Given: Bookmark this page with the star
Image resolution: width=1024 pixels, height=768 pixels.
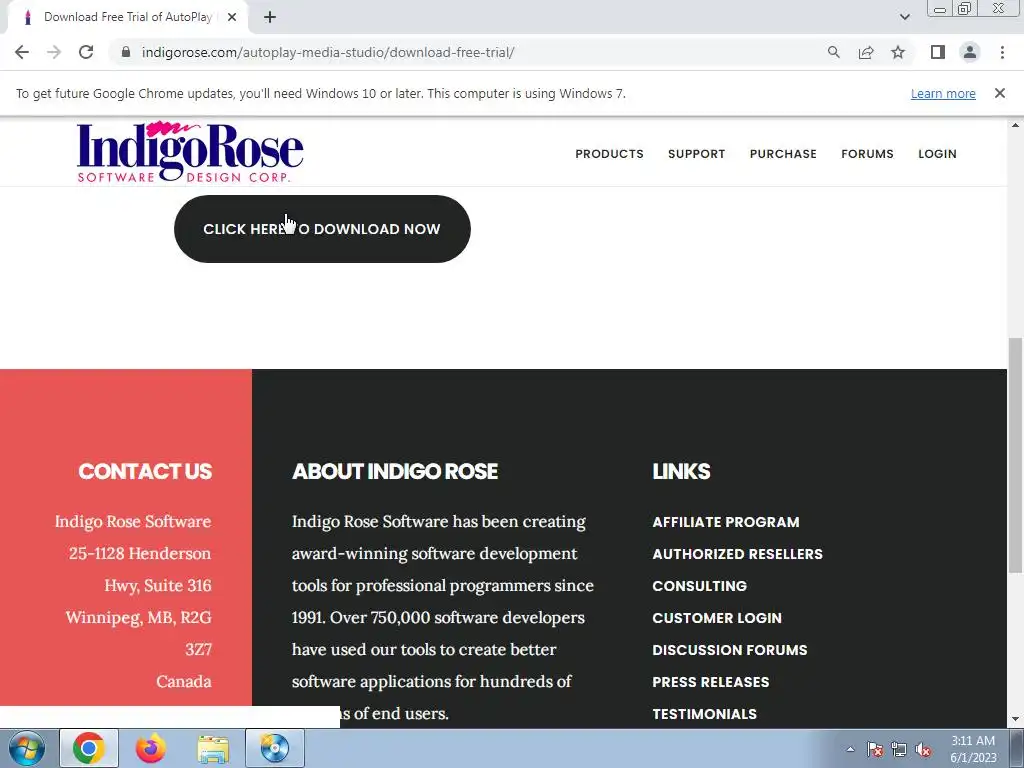Looking at the screenshot, I should pos(898,52).
